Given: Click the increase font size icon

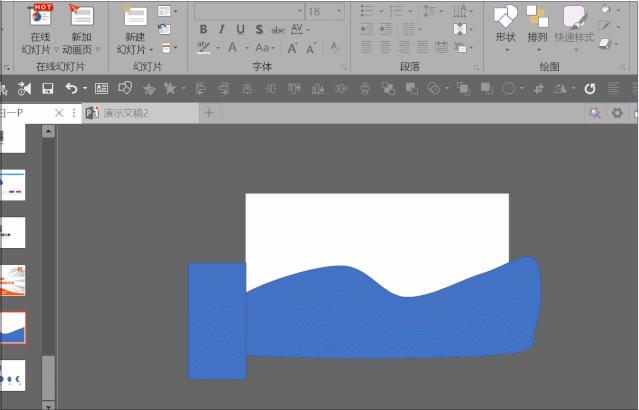Looking at the screenshot, I should tap(293, 48).
